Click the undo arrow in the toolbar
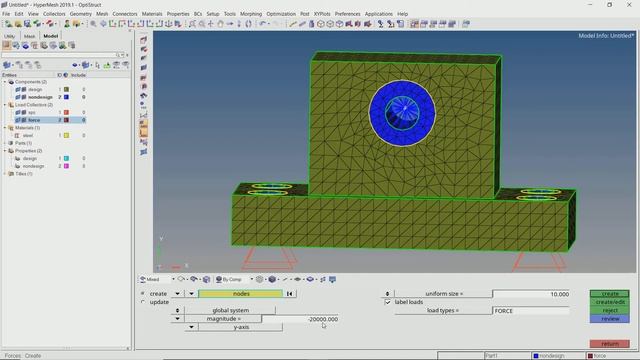Viewport: 640px width, 360px height. (x=262, y=24)
